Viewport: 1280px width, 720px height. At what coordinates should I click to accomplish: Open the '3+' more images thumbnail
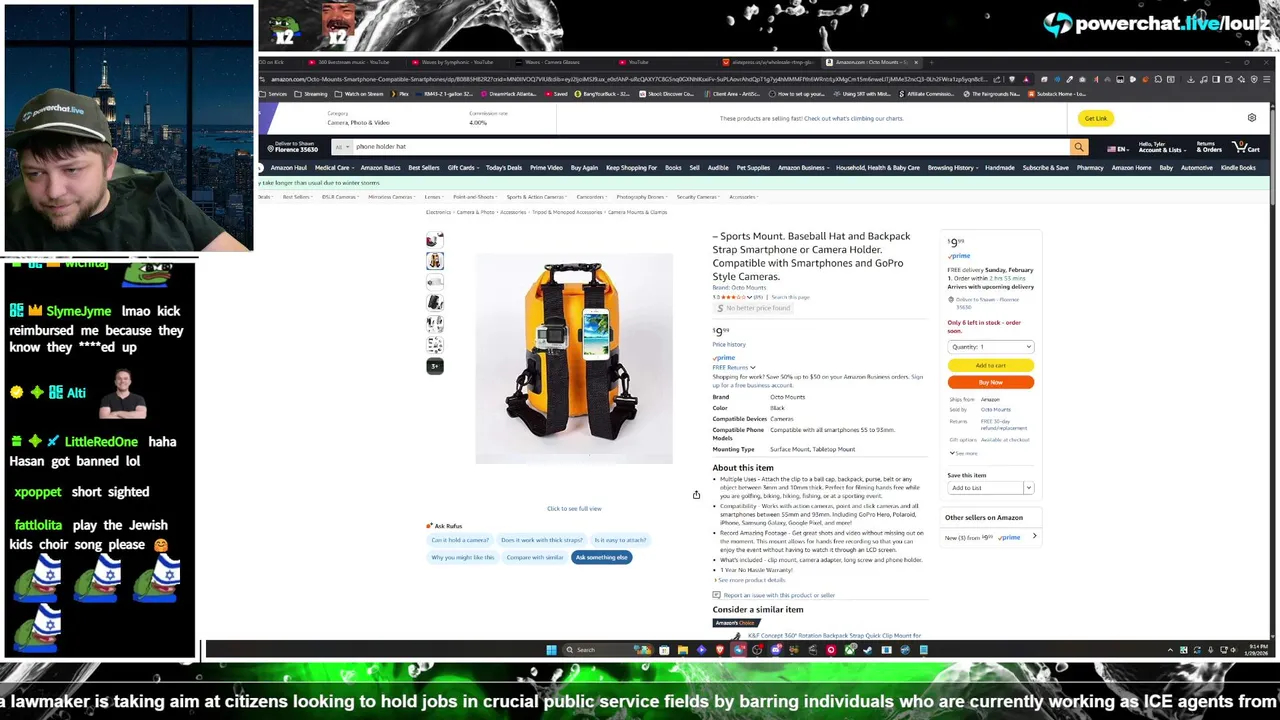(x=434, y=366)
